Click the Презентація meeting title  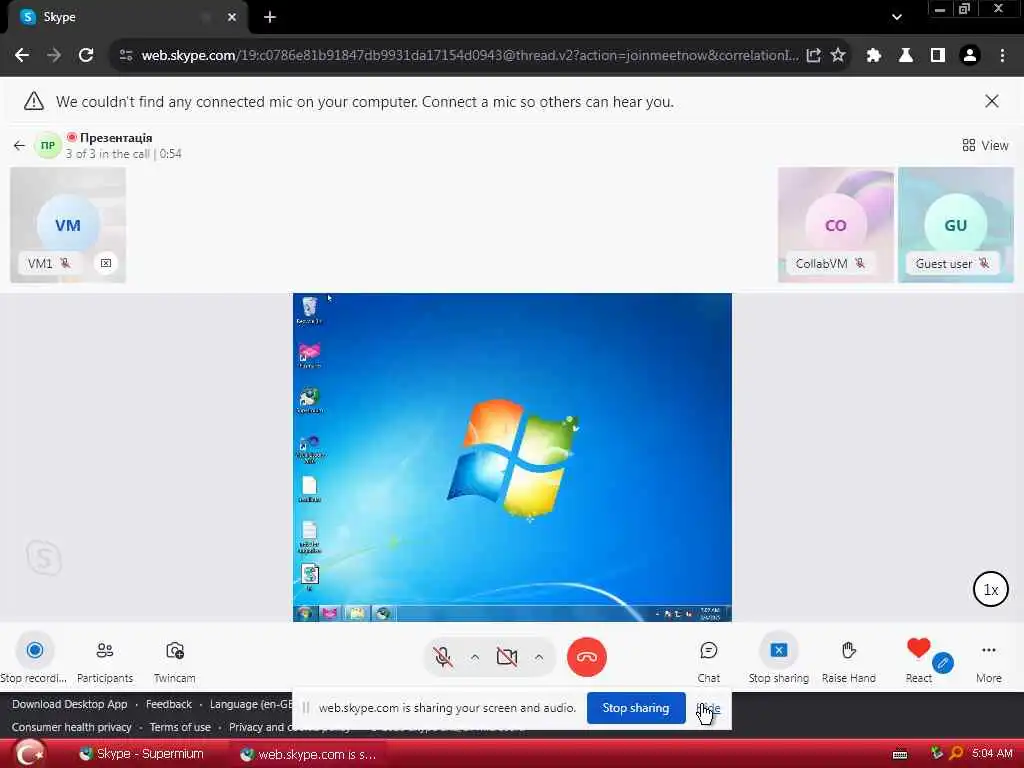(116, 138)
